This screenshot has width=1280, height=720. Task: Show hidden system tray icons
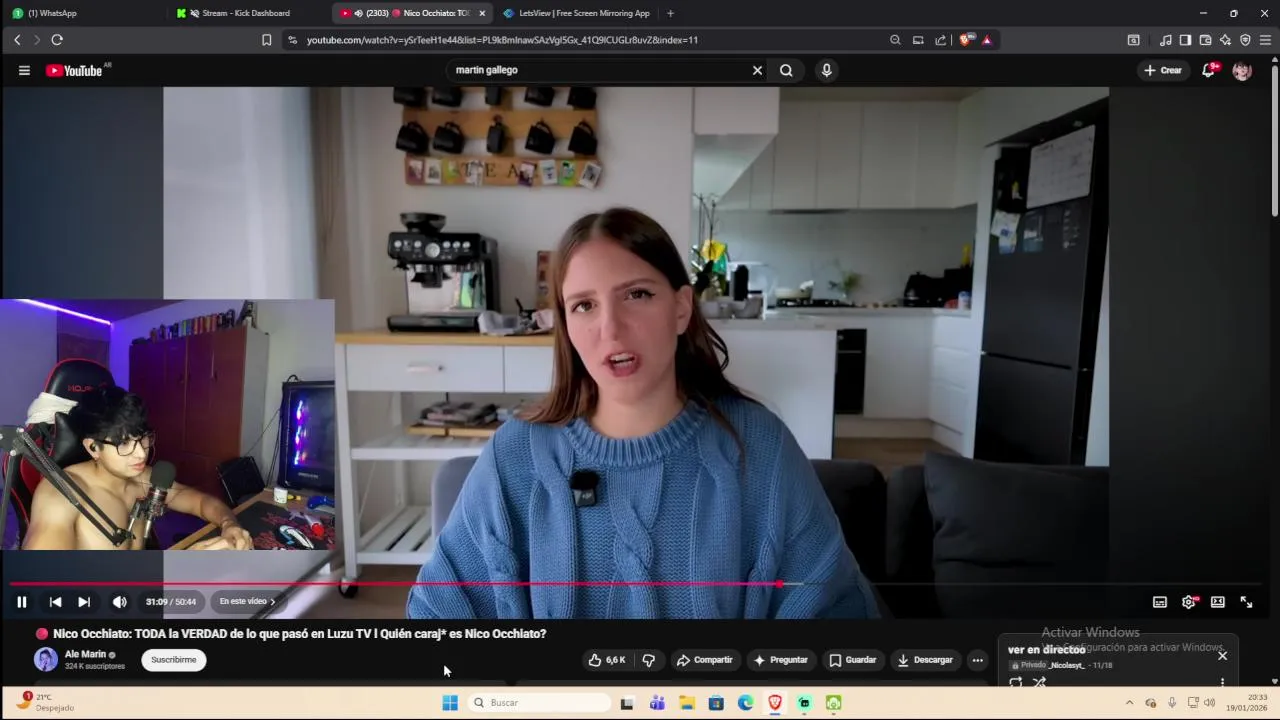1129,703
